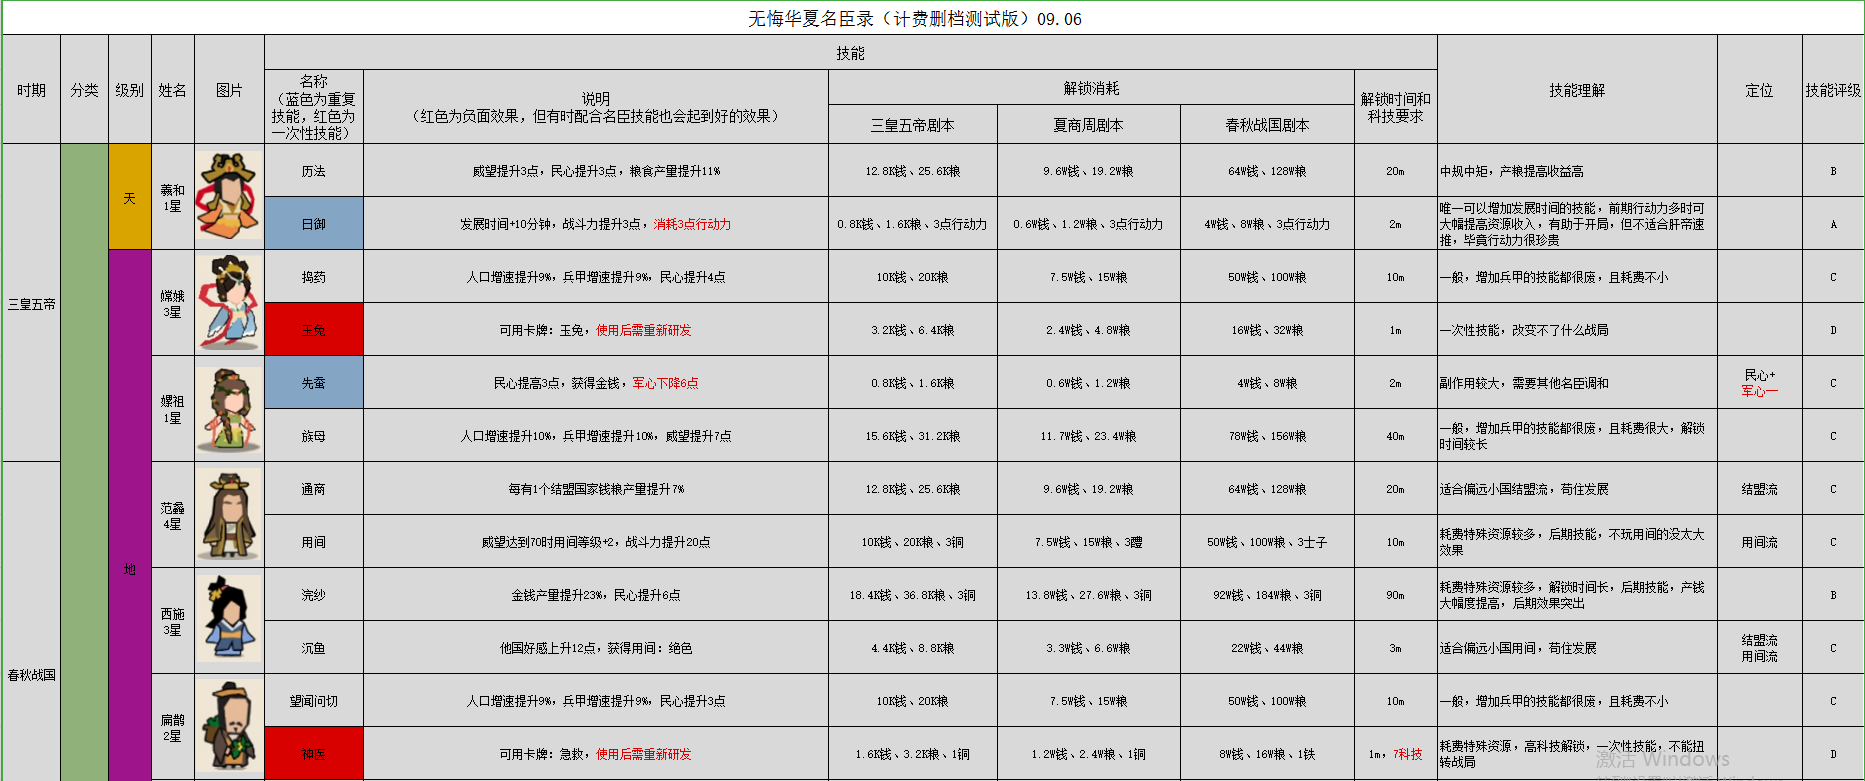Image resolution: width=1865 pixels, height=781 pixels.
Task: Click the green 分类 column block
Action: click(84, 462)
